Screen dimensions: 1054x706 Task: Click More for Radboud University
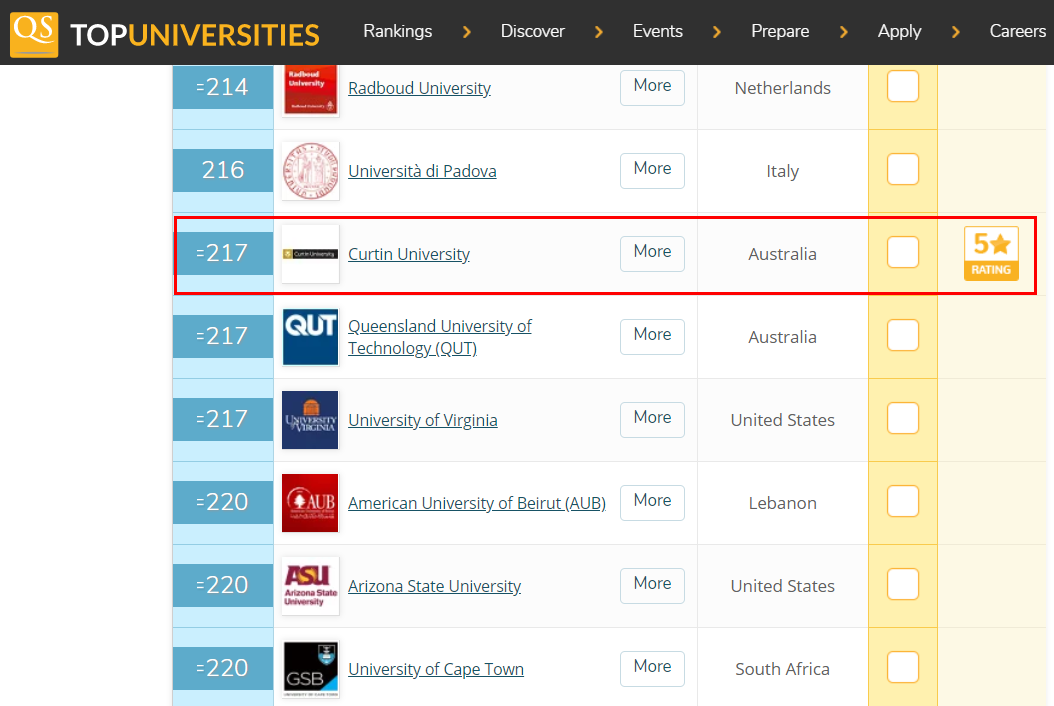652,87
